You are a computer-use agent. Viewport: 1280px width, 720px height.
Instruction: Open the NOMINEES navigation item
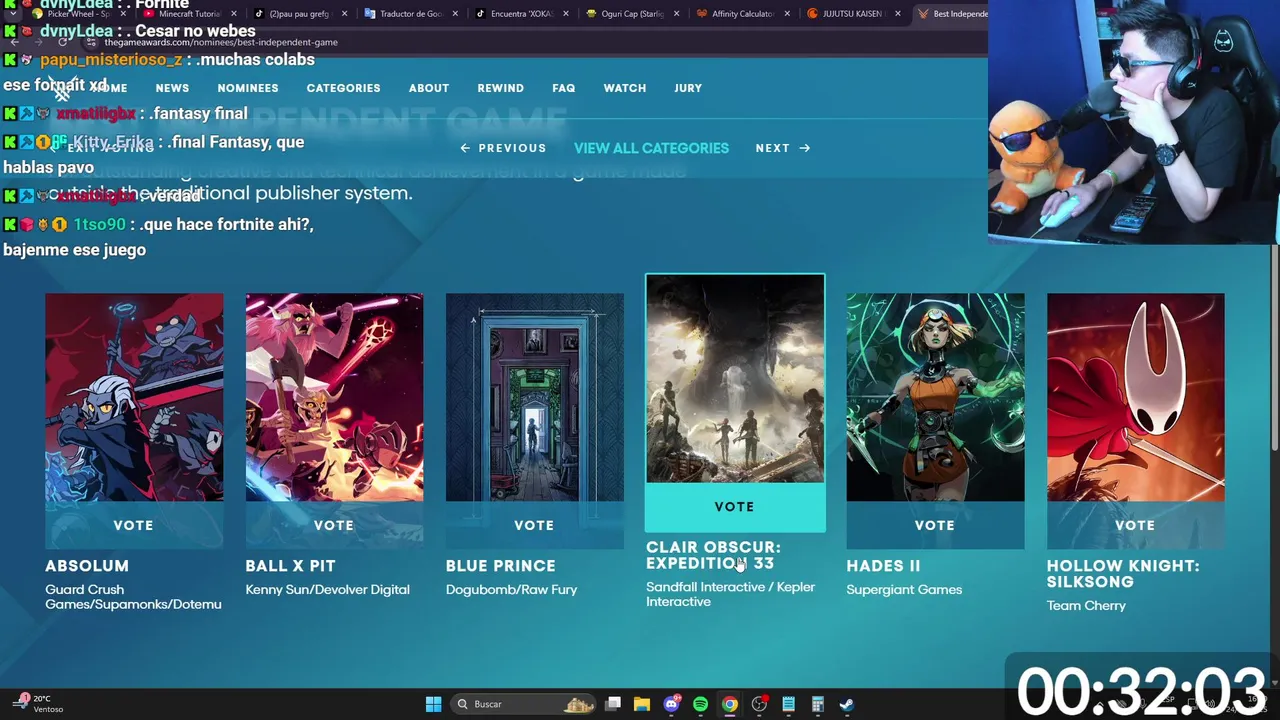pyautogui.click(x=248, y=88)
